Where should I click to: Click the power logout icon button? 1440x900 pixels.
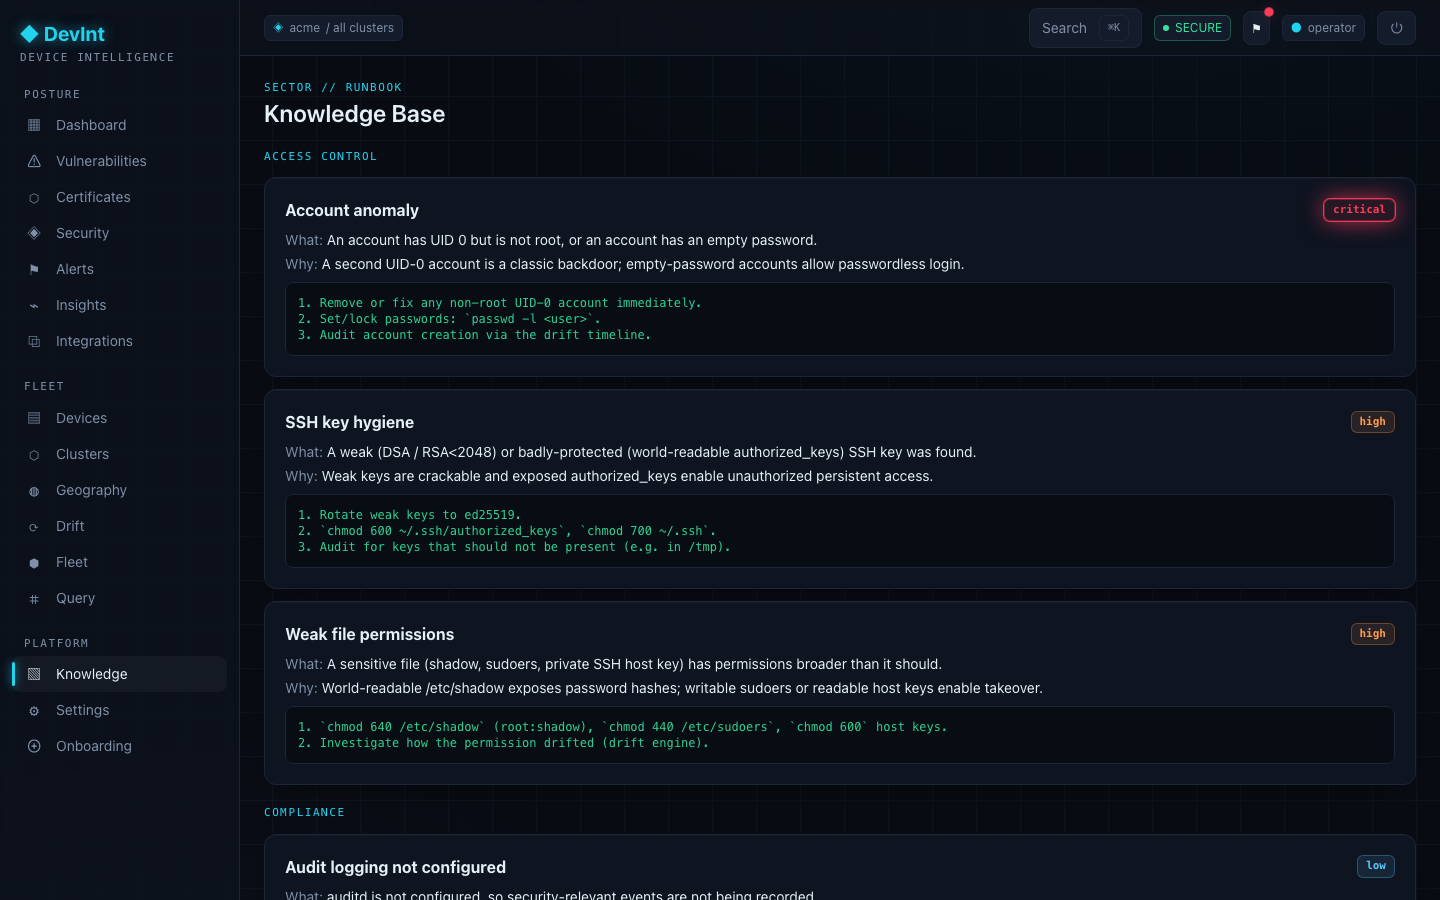[x=1396, y=28]
